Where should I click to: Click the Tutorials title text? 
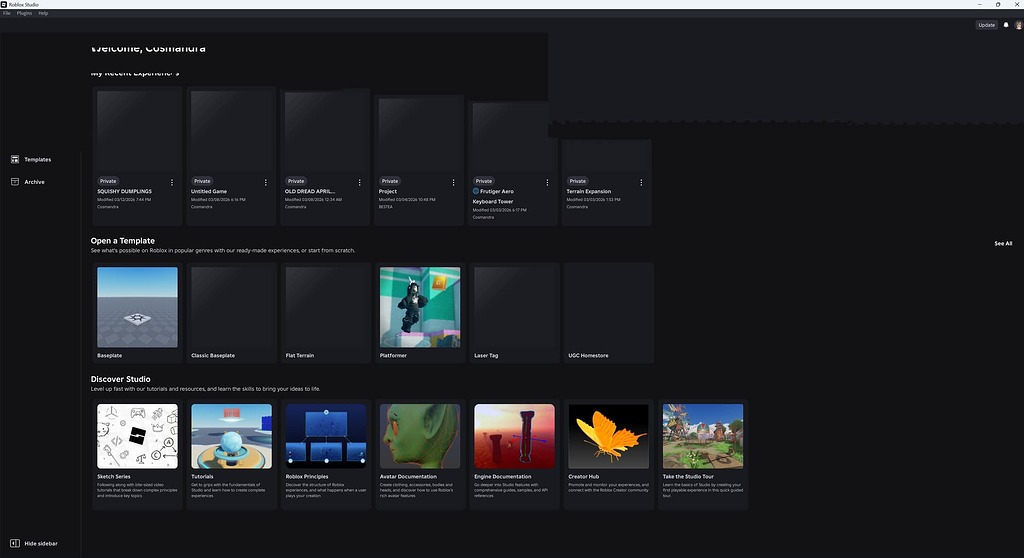202,476
